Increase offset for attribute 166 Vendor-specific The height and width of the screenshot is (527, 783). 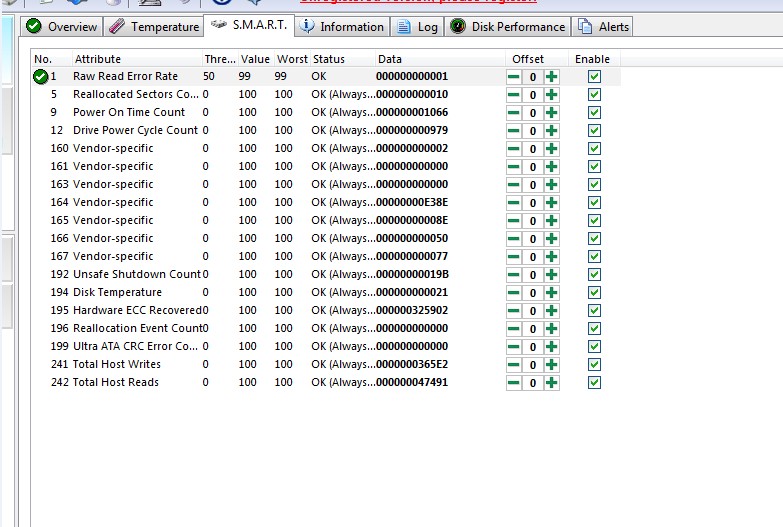(551, 239)
